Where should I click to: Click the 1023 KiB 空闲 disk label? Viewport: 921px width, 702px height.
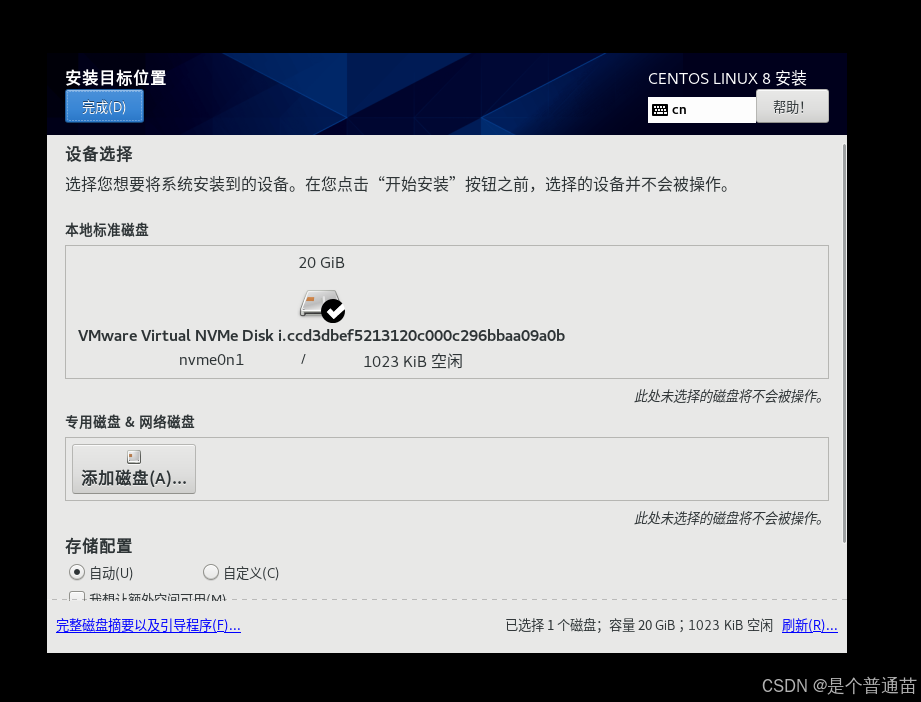[413, 361]
